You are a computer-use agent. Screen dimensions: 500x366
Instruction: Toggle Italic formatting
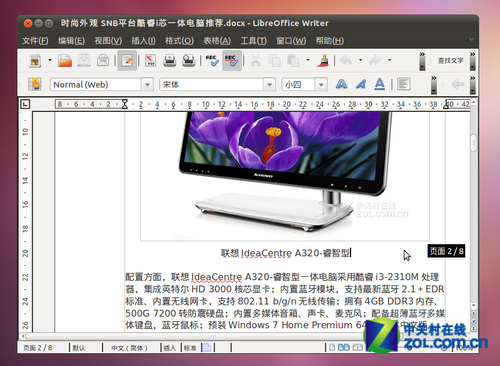361,84
